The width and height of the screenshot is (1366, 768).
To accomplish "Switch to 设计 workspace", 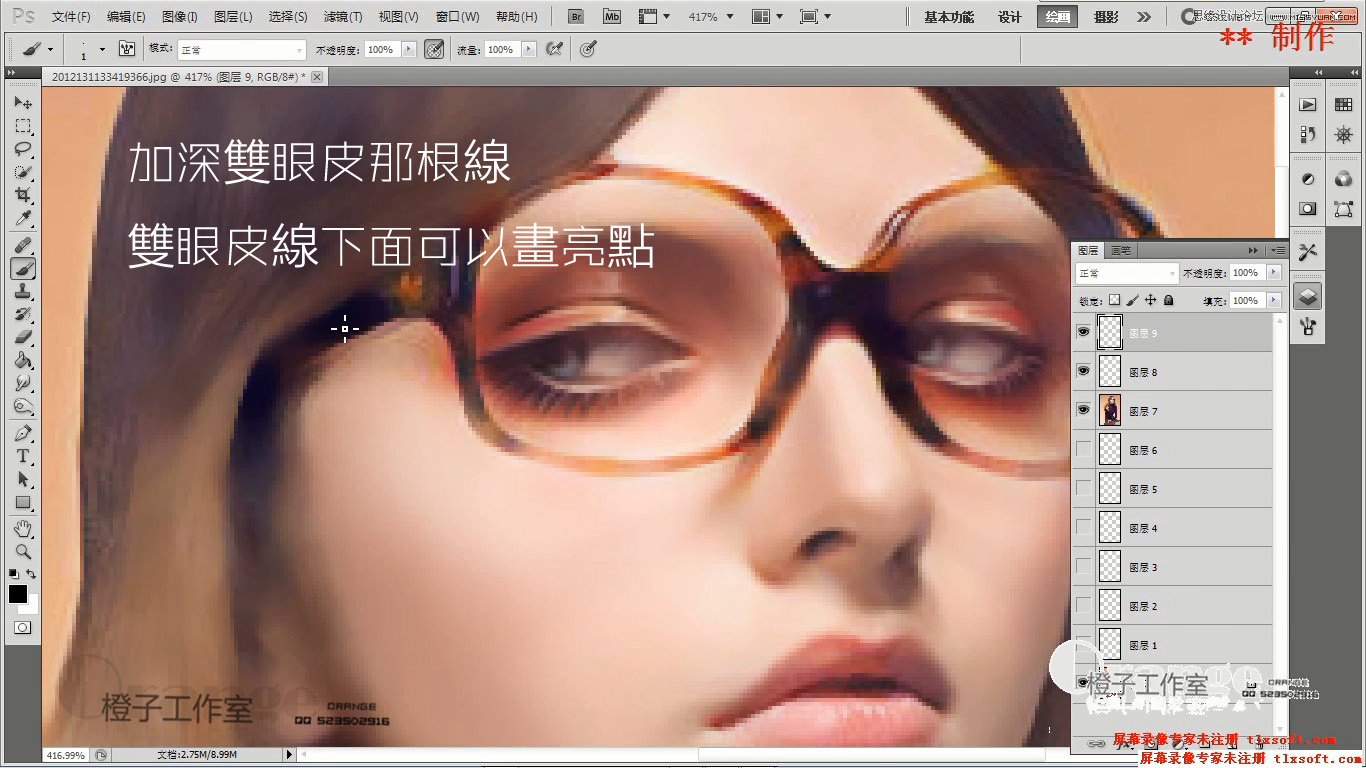I will click(x=1010, y=17).
